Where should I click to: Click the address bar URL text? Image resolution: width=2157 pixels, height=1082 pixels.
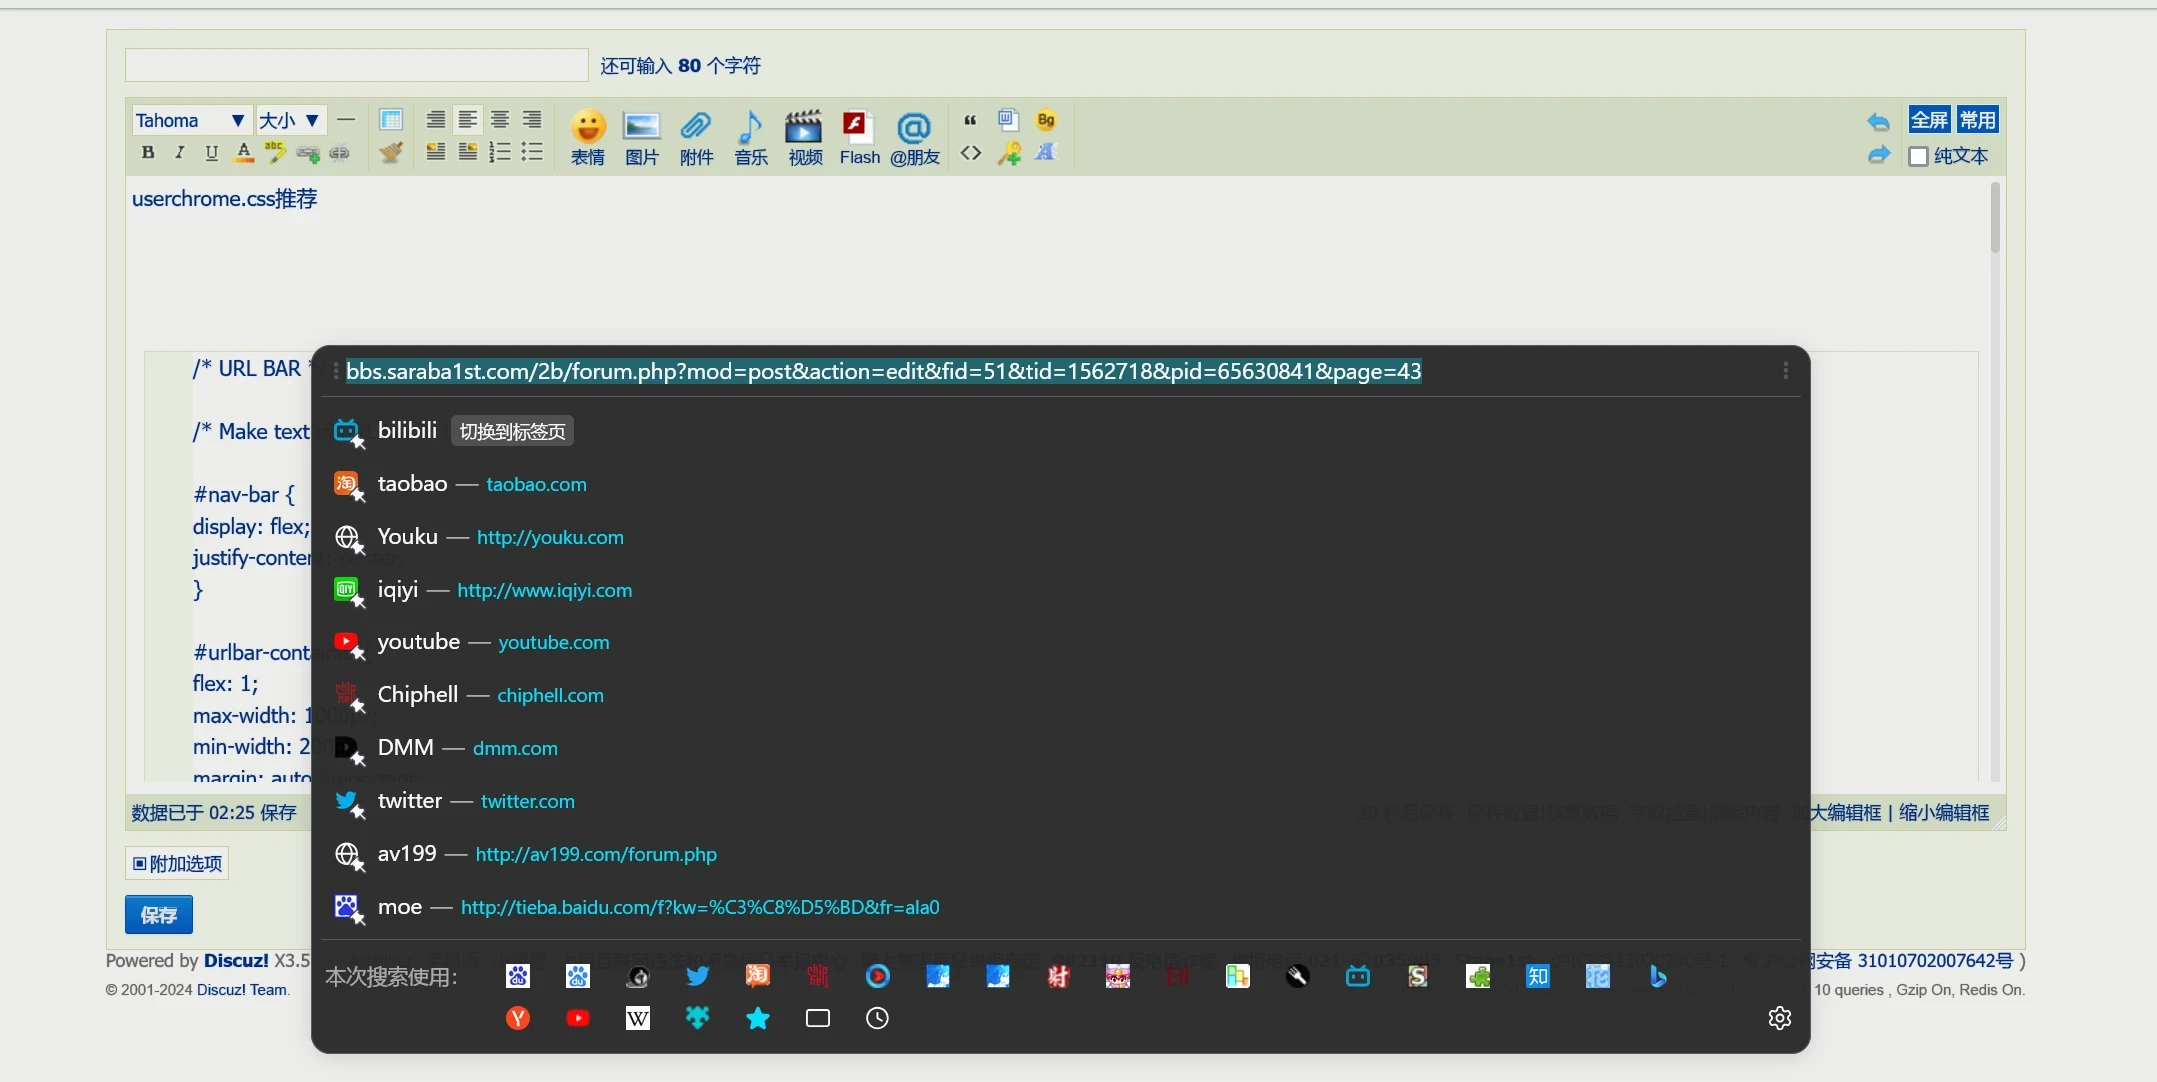click(x=884, y=371)
